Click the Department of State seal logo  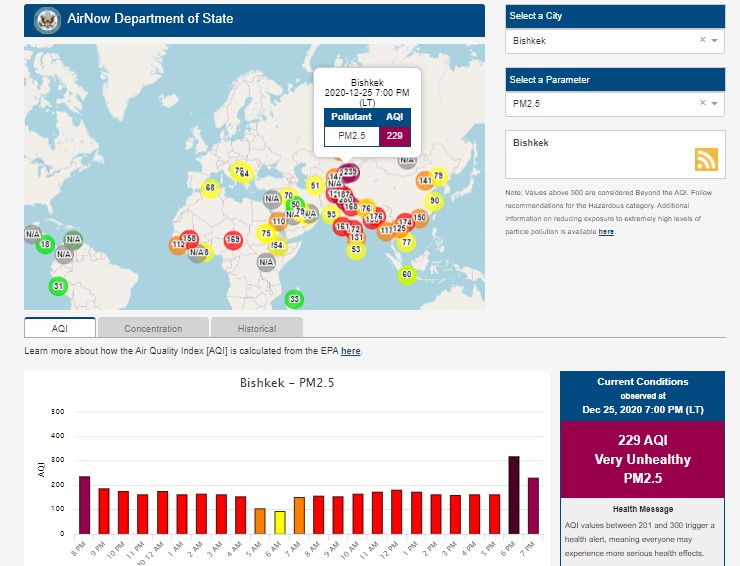pyautogui.click(x=46, y=19)
